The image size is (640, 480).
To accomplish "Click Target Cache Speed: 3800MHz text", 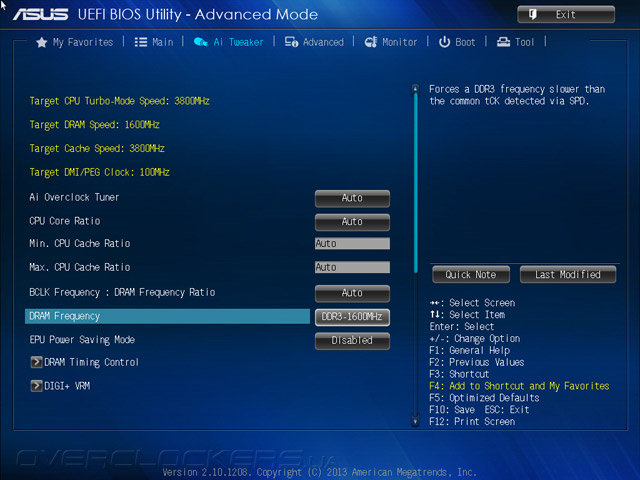I will click(97, 149).
